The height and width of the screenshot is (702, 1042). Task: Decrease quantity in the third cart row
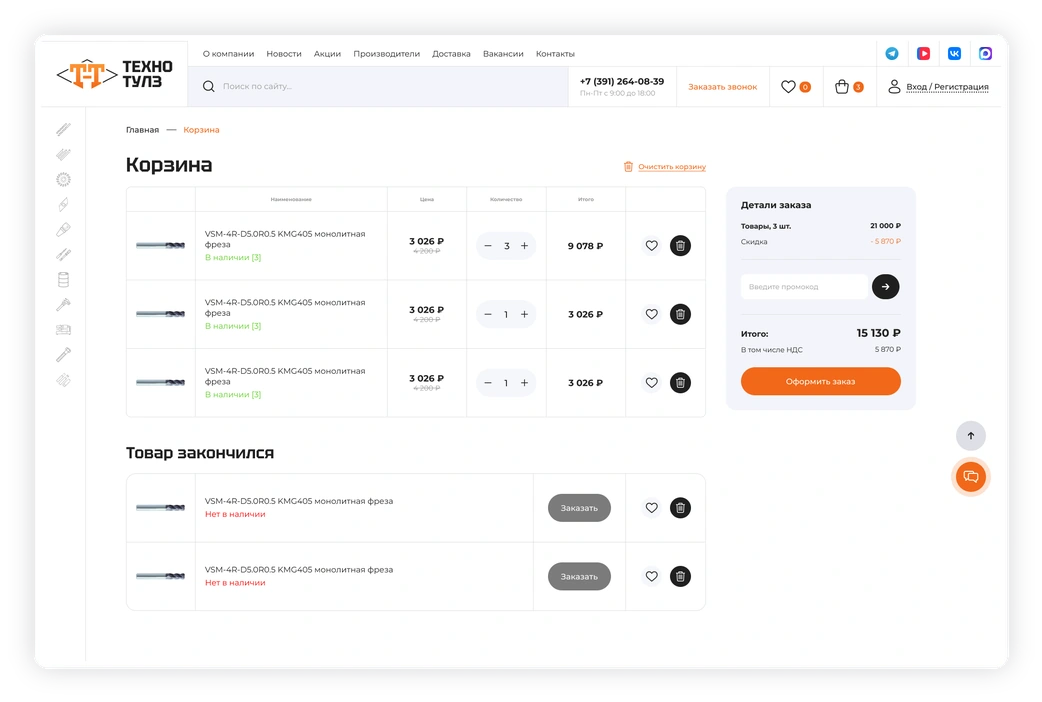point(488,383)
